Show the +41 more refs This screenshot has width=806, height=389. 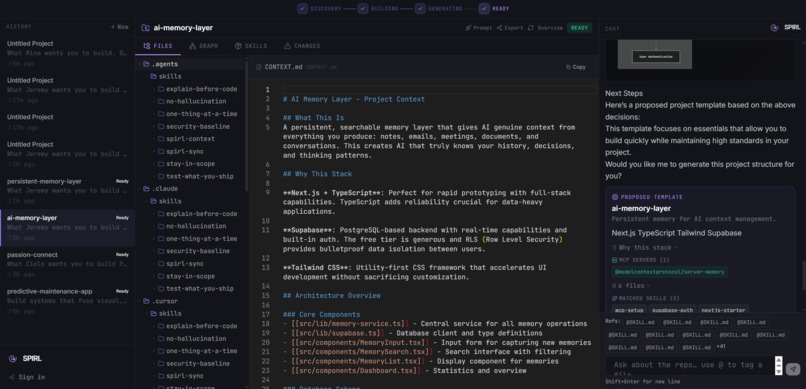pyautogui.click(x=721, y=347)
